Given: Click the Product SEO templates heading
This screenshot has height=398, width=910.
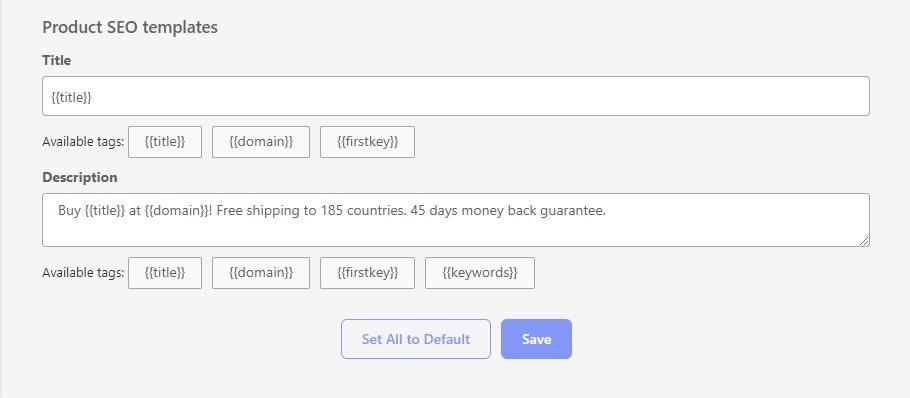Looking at the screenshot, I should click(x=130, y=27).
